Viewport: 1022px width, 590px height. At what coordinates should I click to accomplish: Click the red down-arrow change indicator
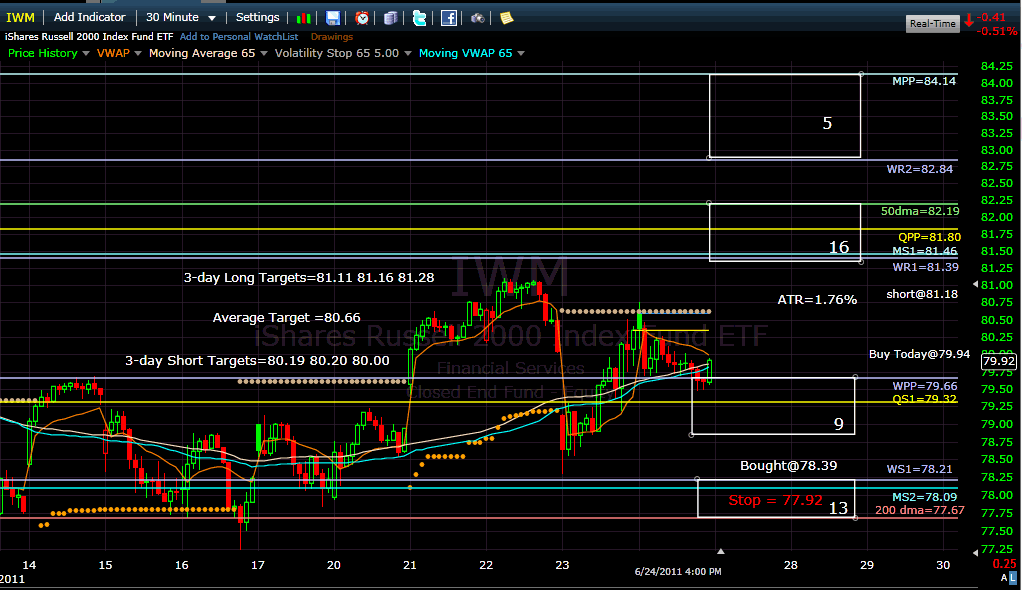(969, 21)
